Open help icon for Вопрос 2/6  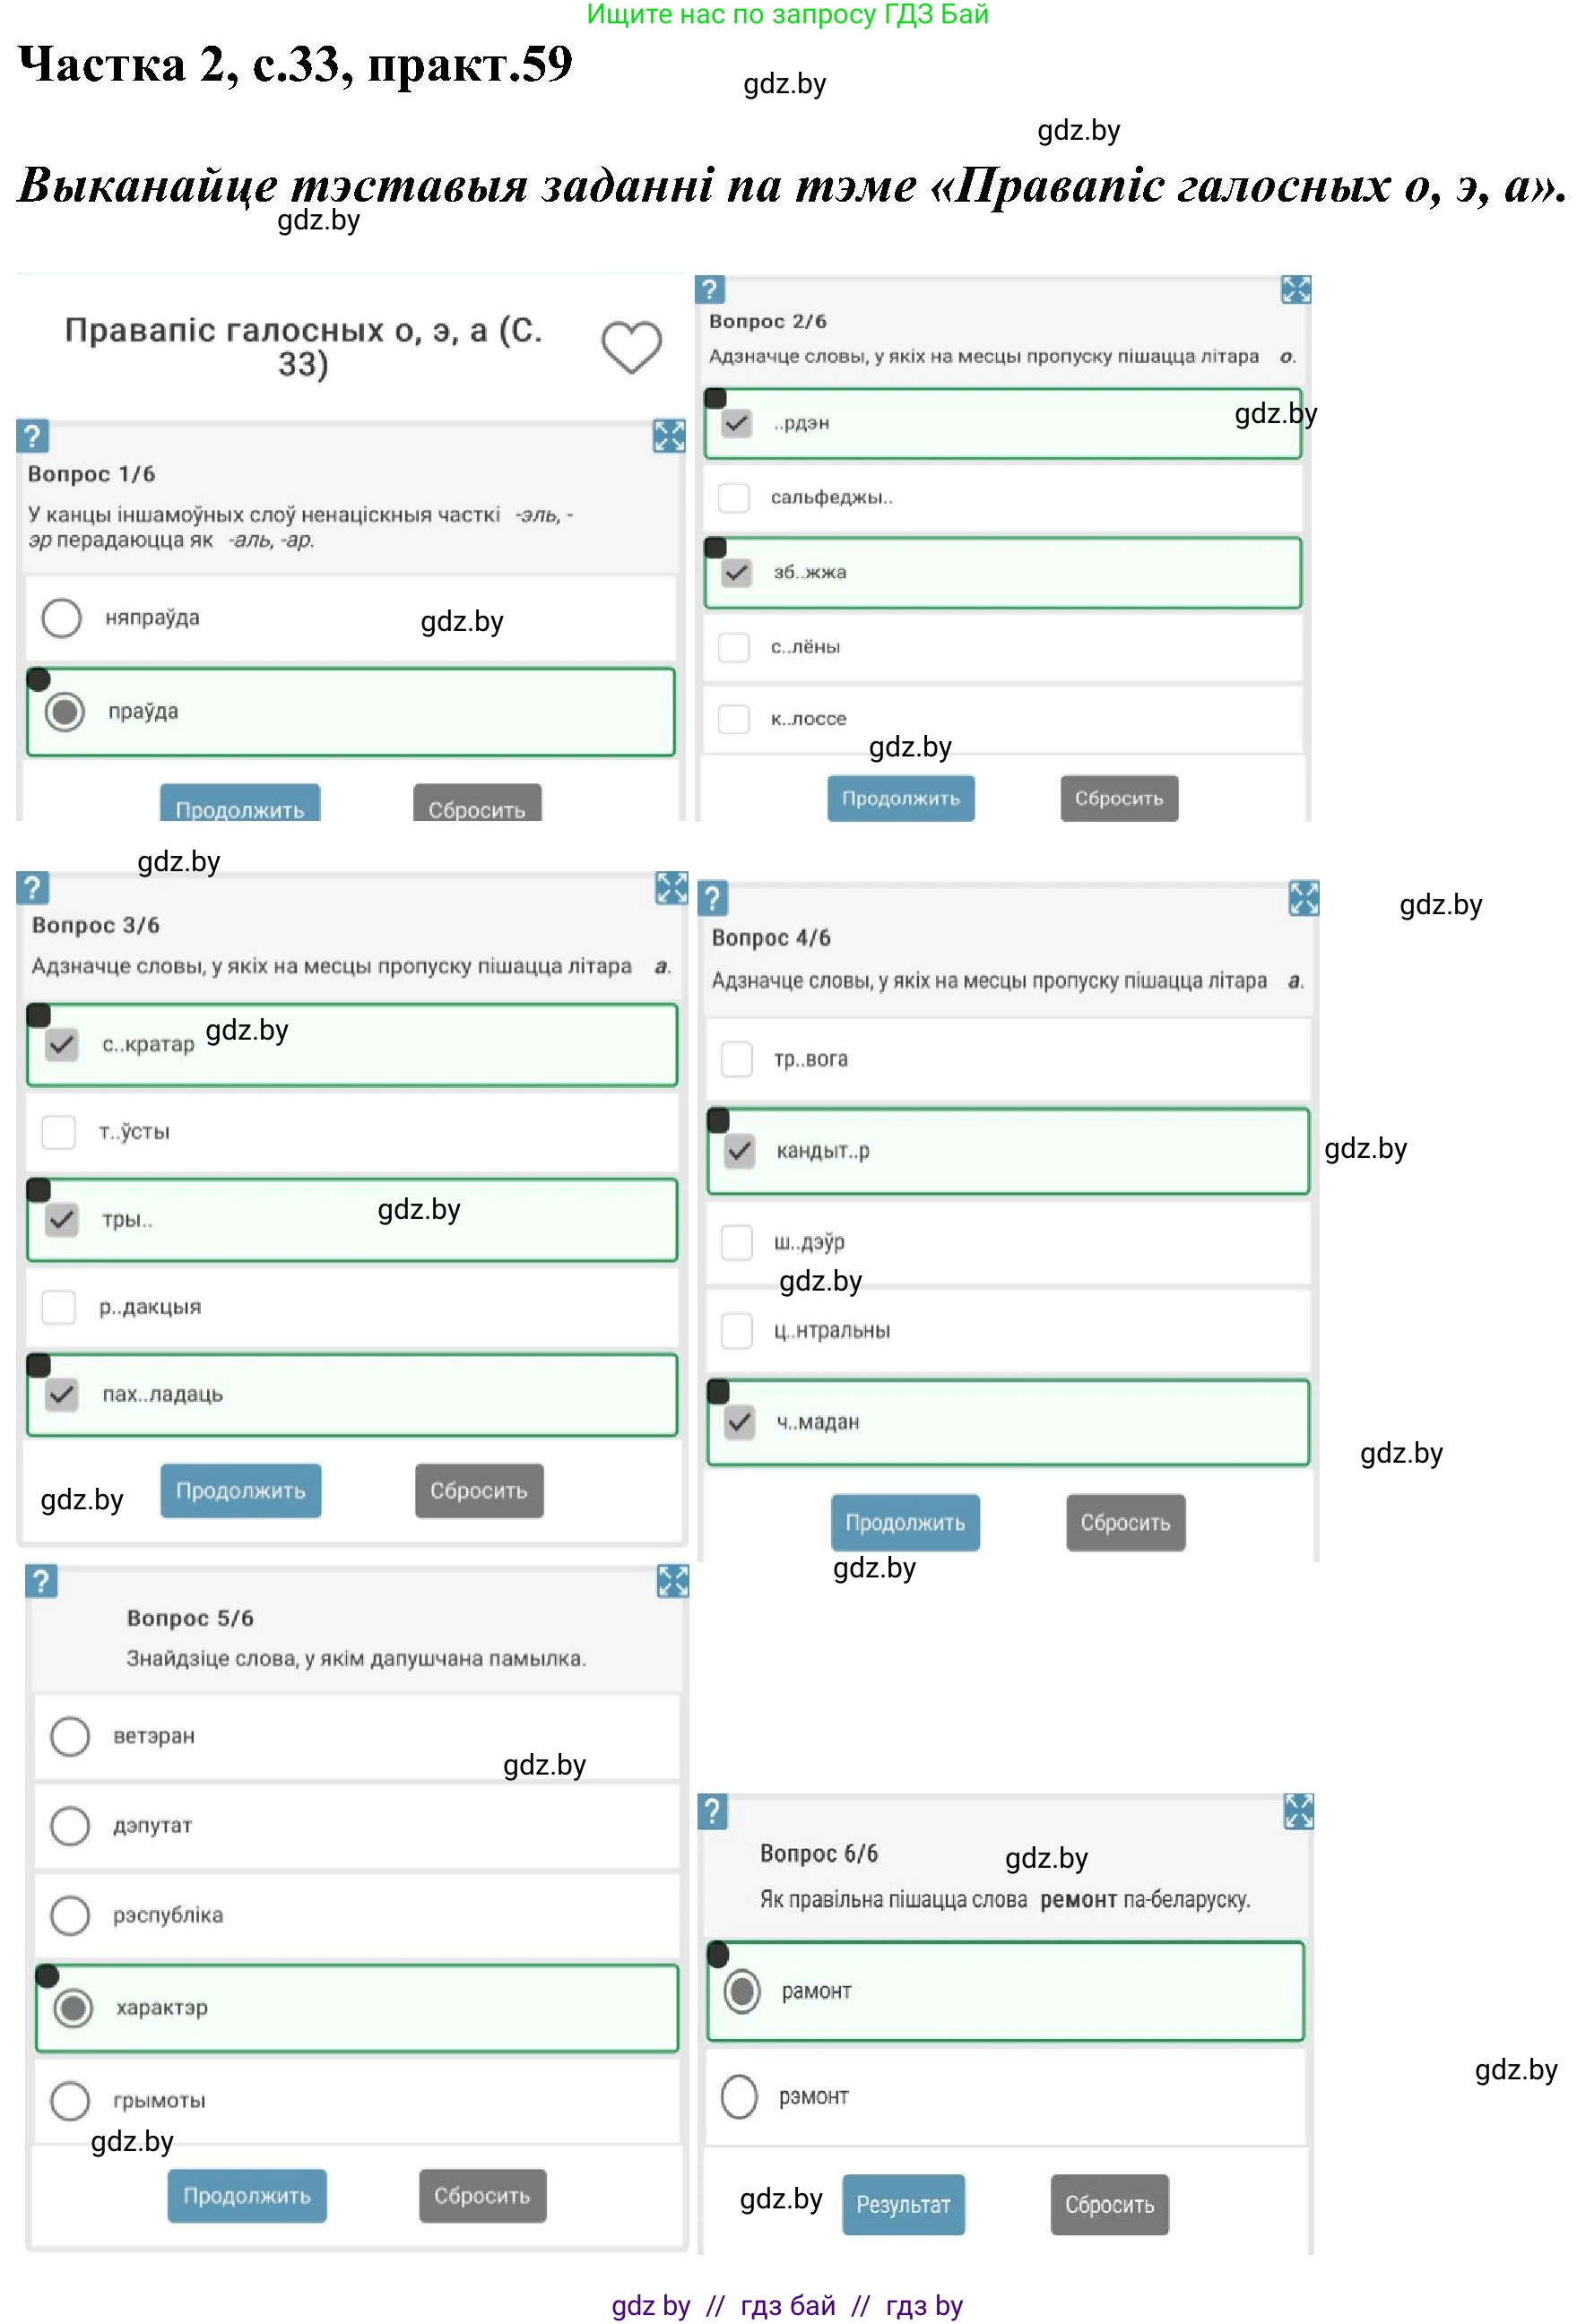coord(709,290)
